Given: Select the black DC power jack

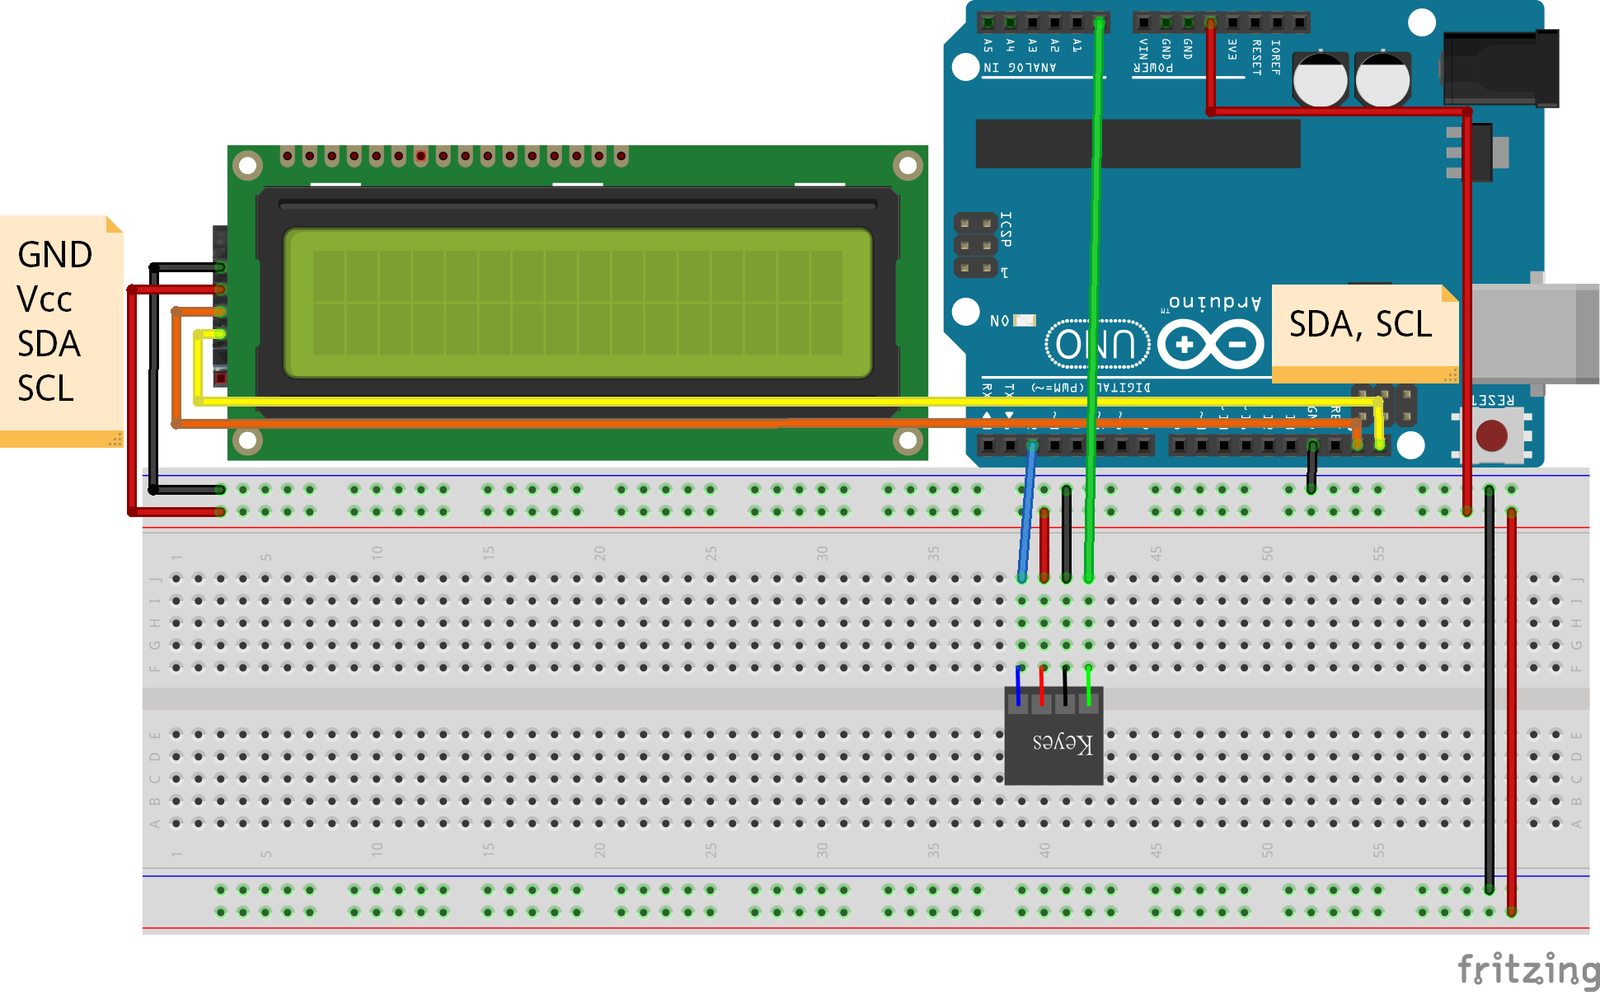Looking at the screenshot, I should 1502,68.
